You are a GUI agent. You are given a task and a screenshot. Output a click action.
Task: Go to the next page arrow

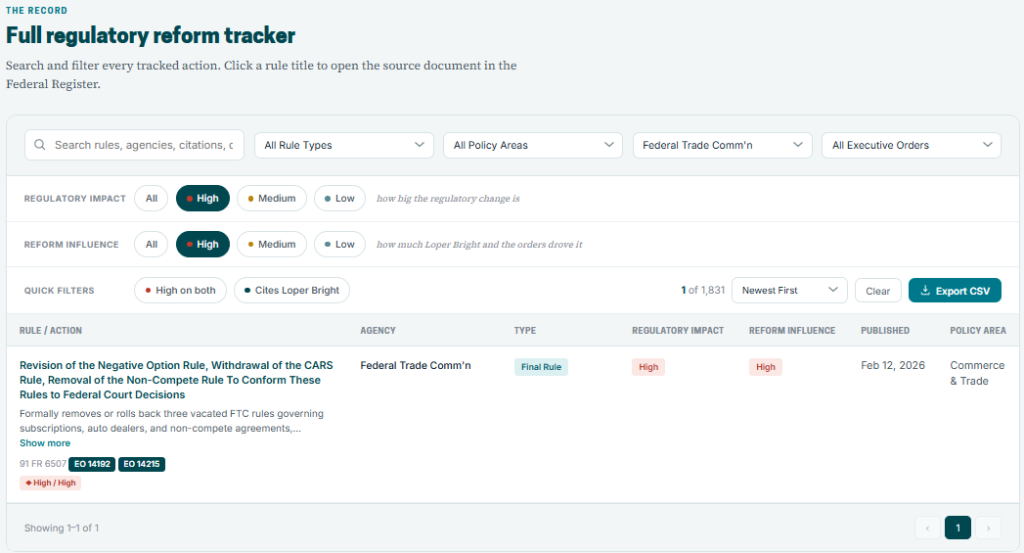click(988, 528)
